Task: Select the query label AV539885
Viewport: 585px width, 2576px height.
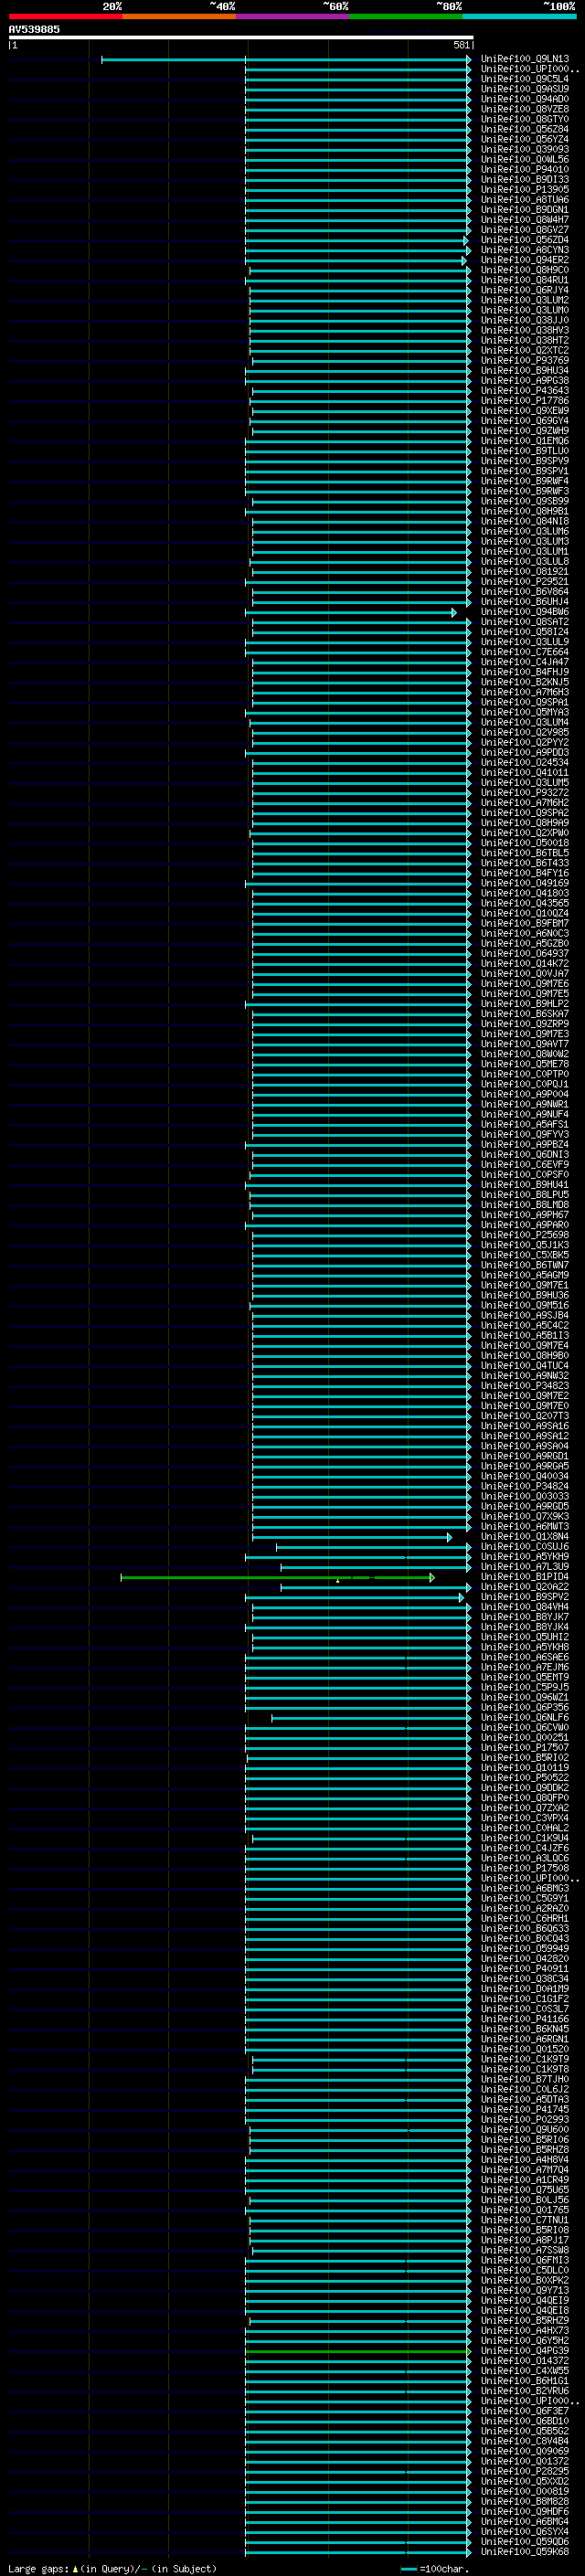Action: (34, 29)
